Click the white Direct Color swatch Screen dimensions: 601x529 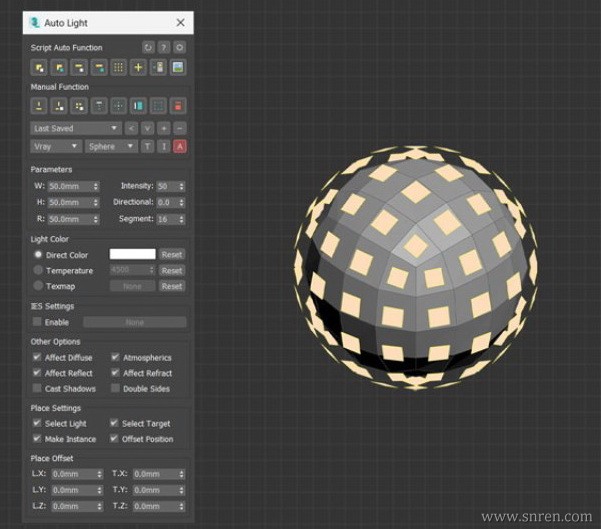(x=132, y=255)
